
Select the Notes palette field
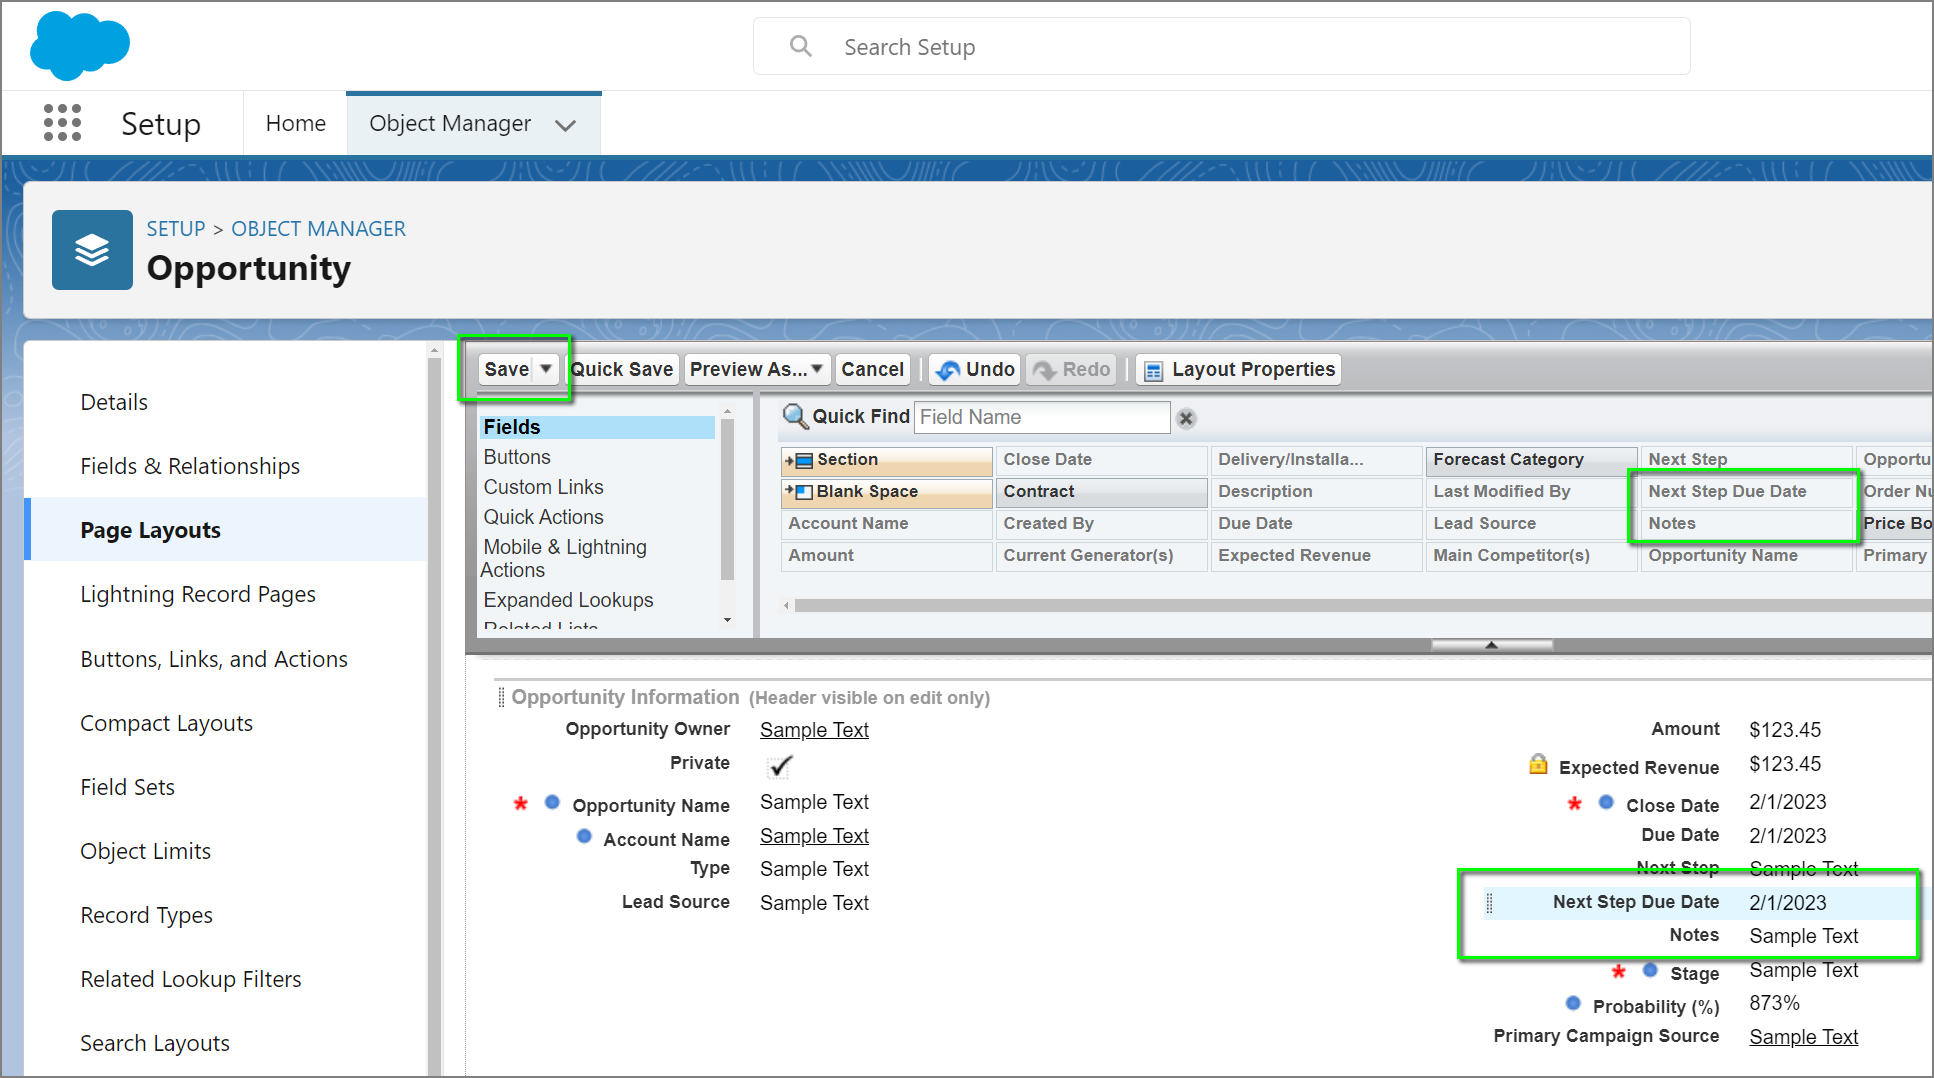tap(1745, 524)
